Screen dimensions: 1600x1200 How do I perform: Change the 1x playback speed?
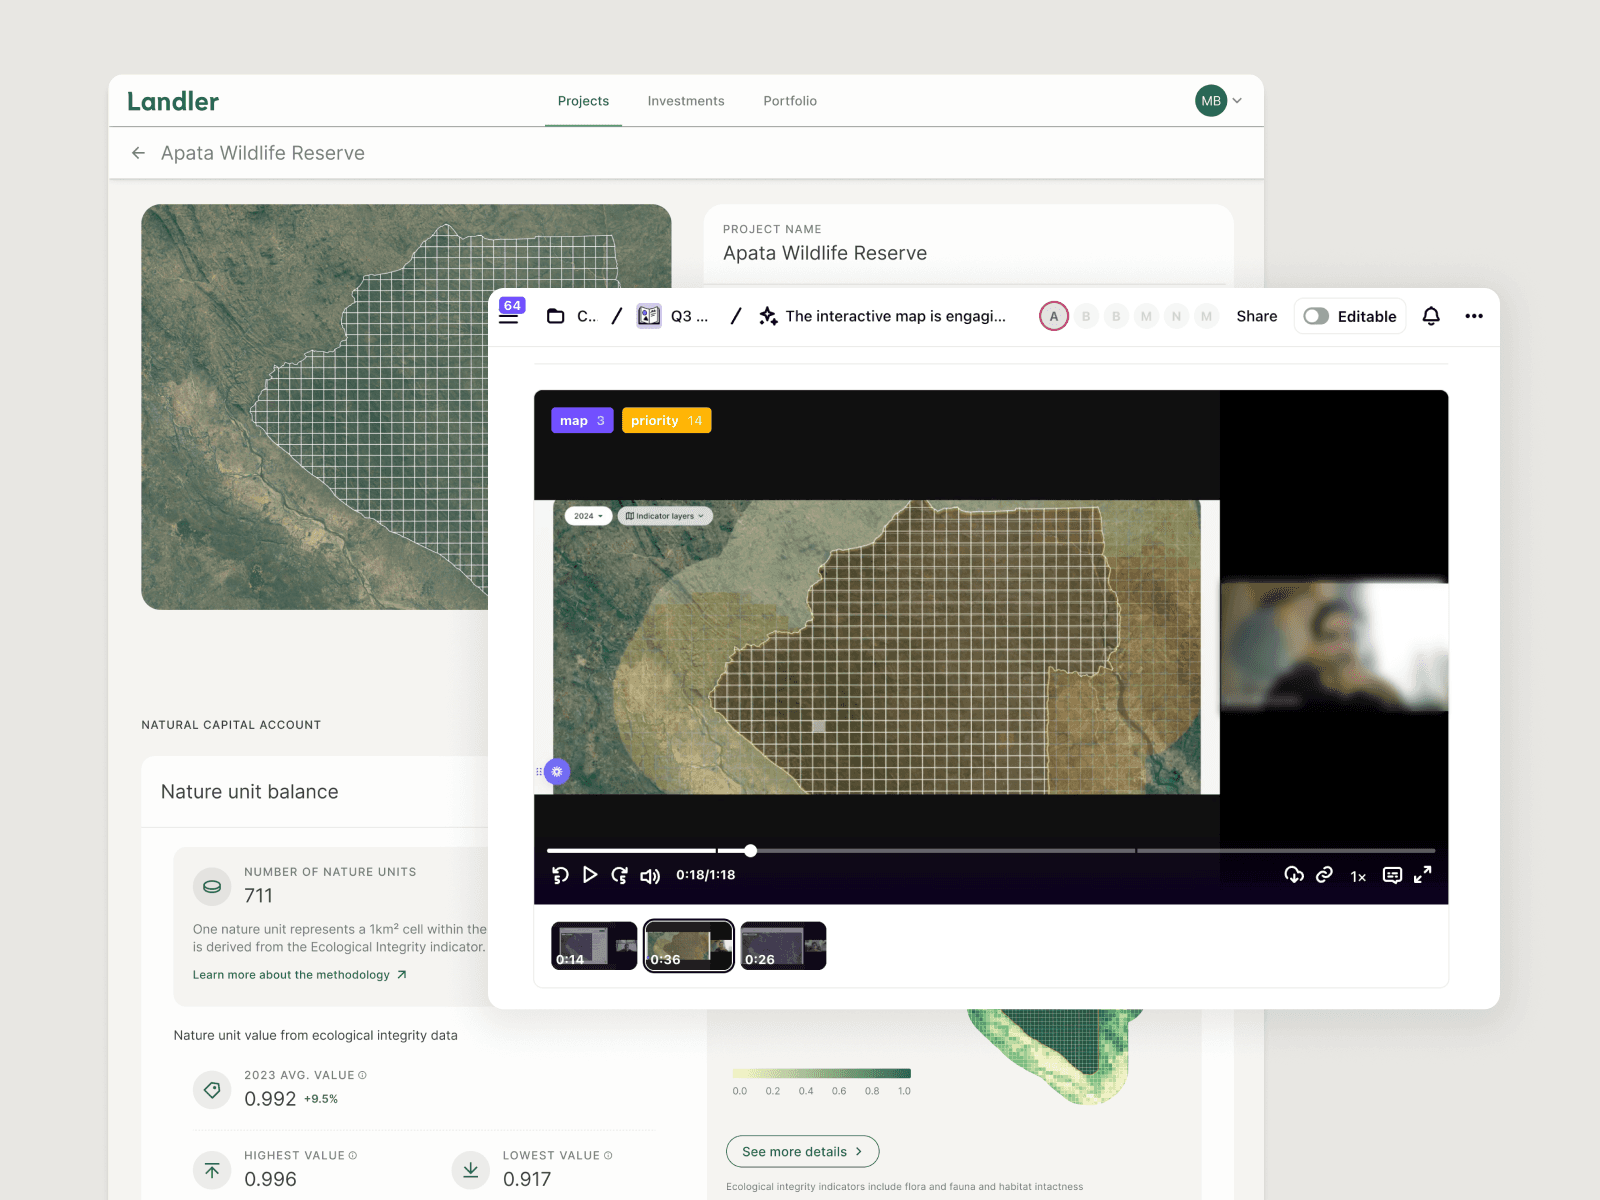(1358, 876)
